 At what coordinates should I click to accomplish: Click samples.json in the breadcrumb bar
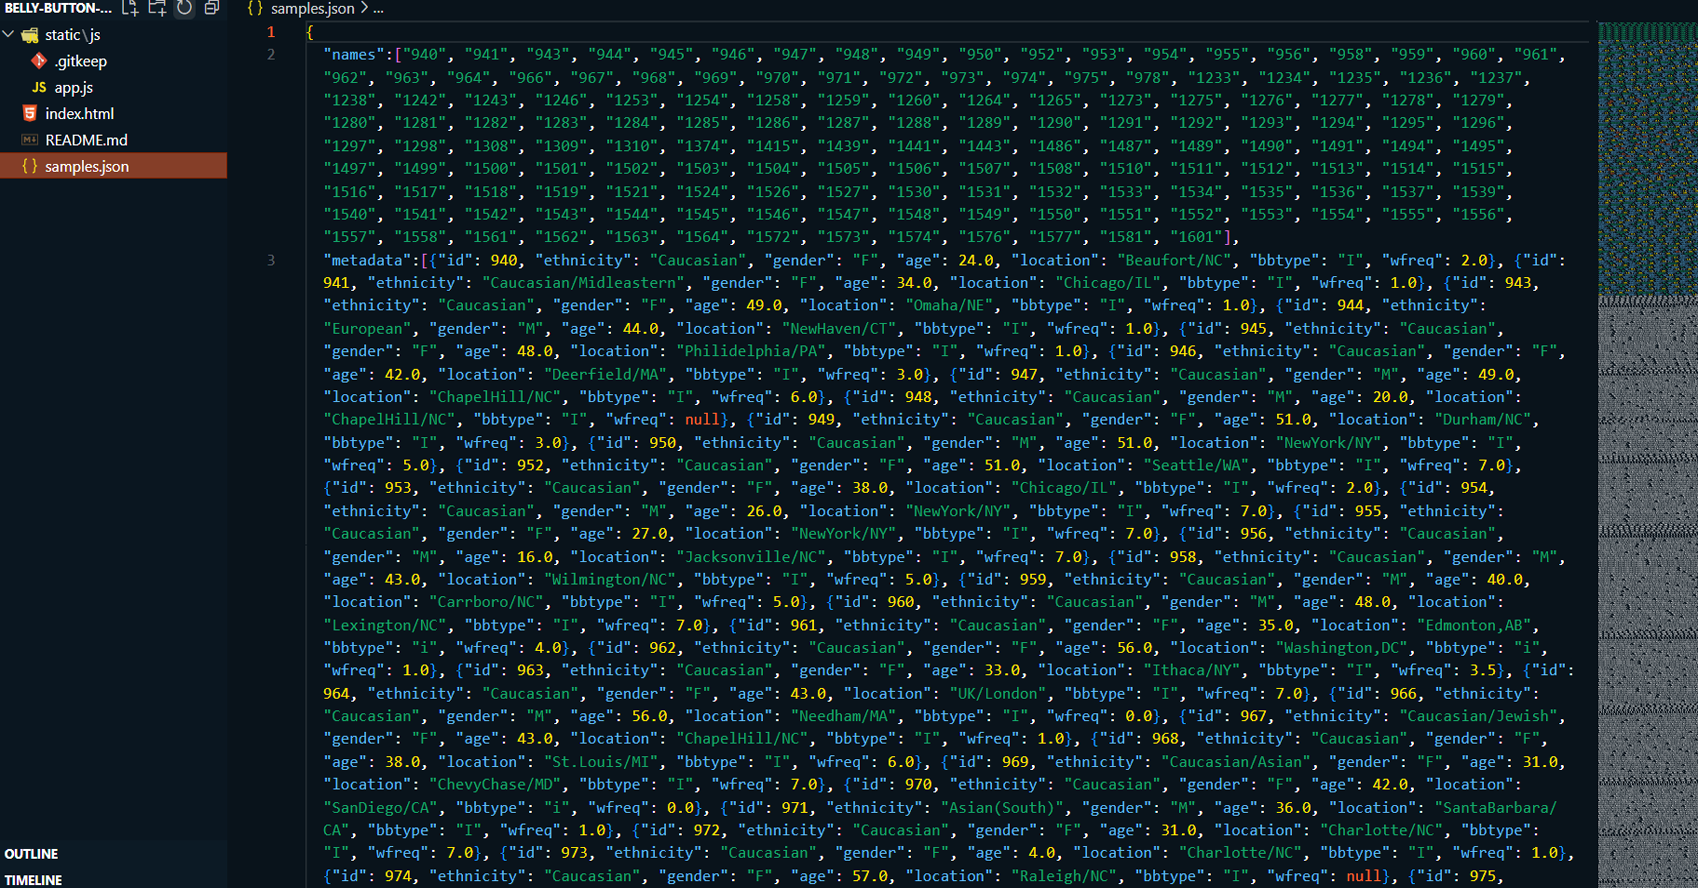click(312, 9)
